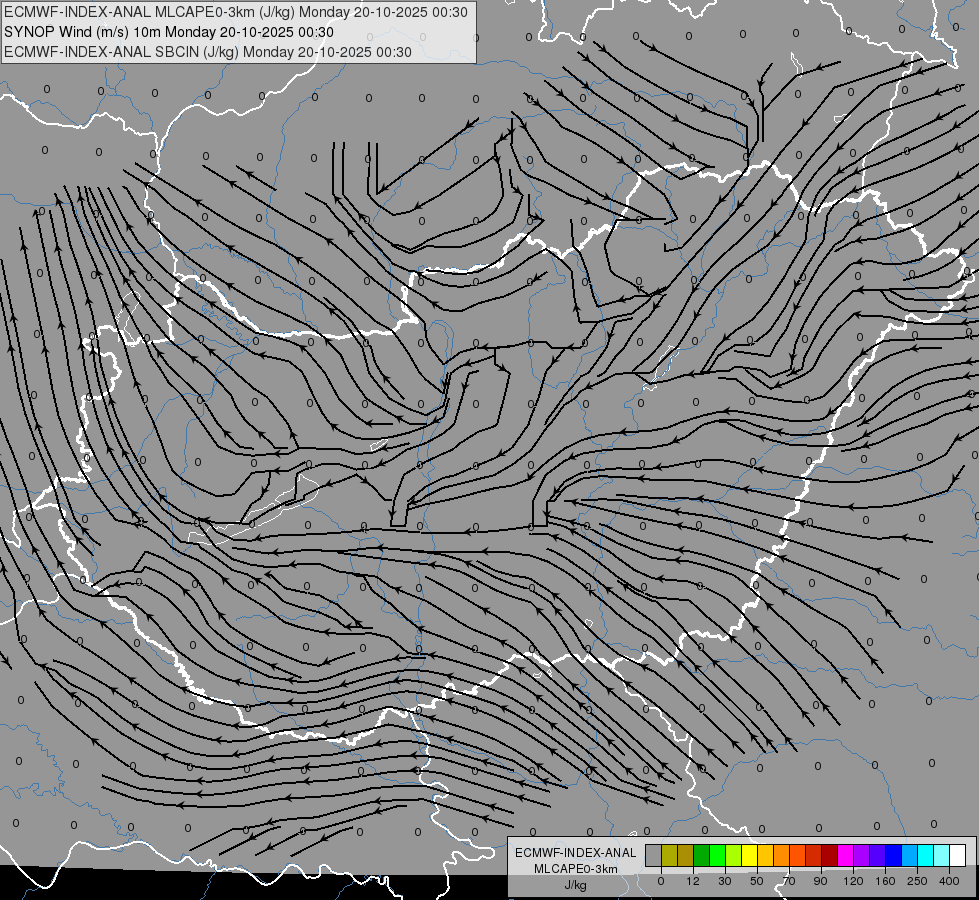Click the legend value 12
Screen dimensions: 979x900
tap(692, 881)
